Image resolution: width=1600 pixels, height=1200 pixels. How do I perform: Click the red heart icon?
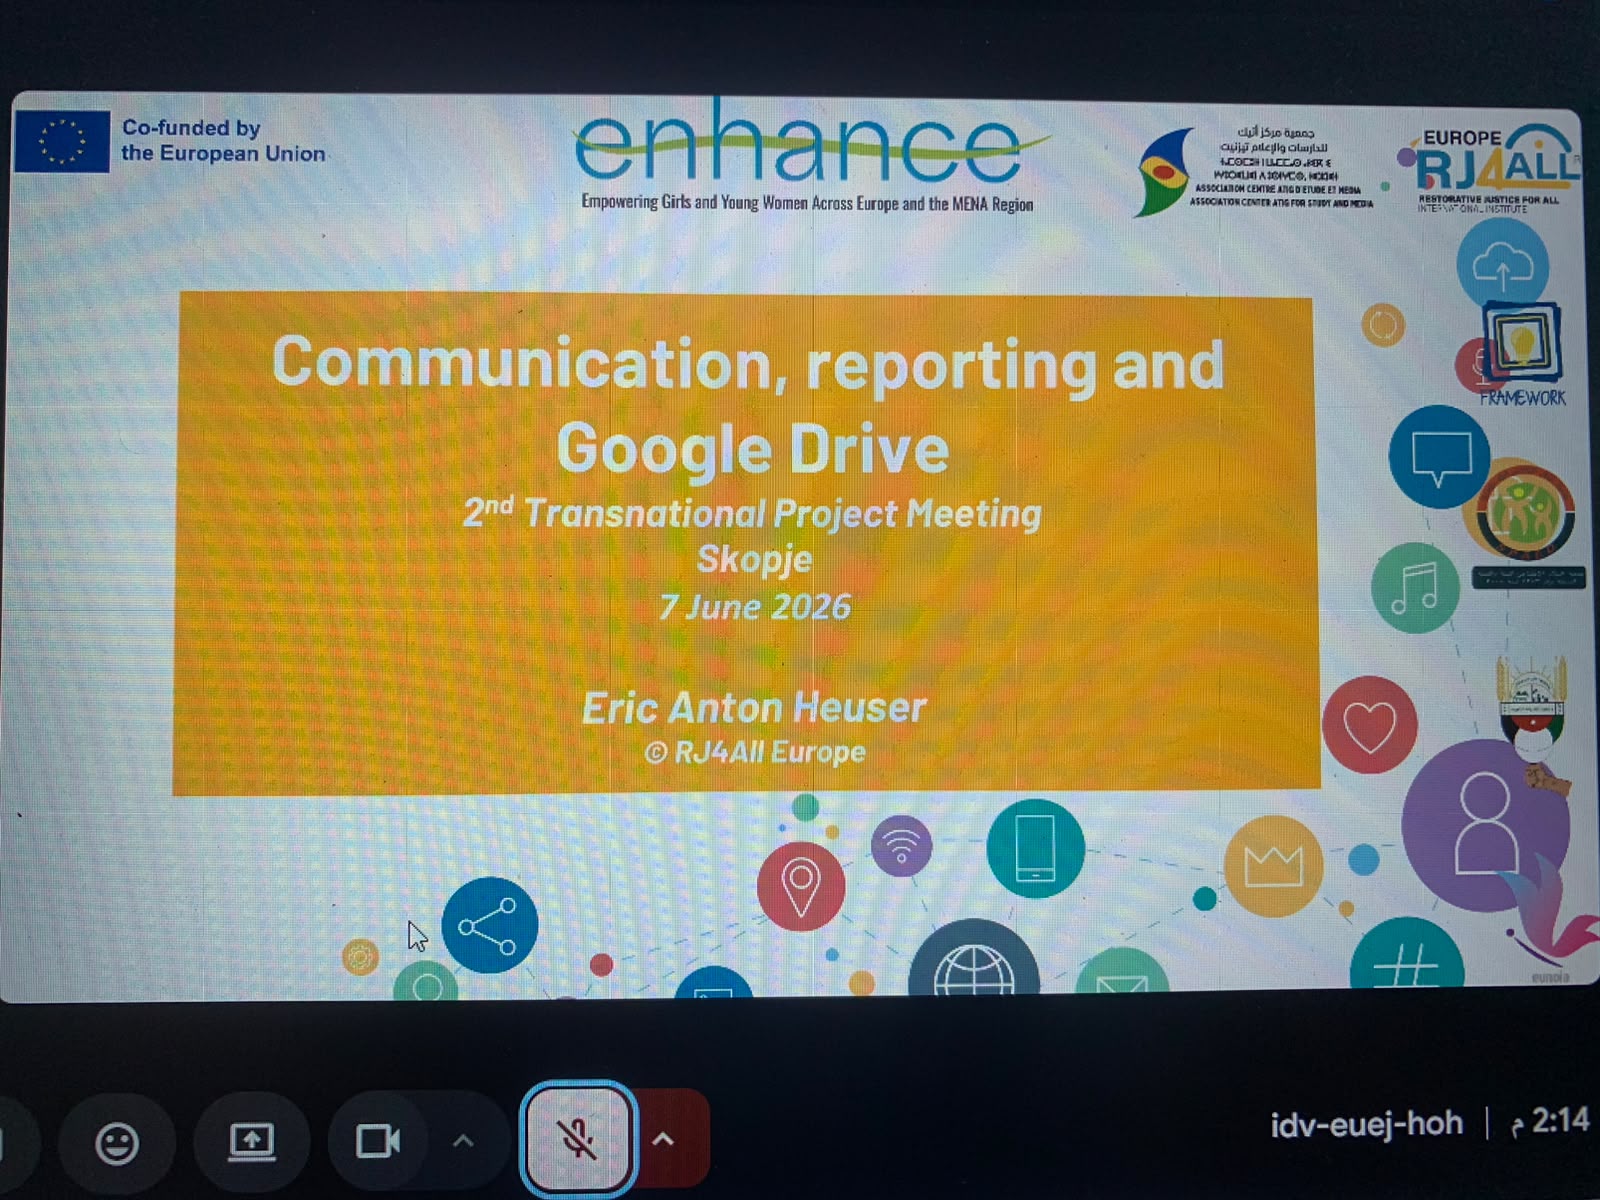[x=1370, y=725]
